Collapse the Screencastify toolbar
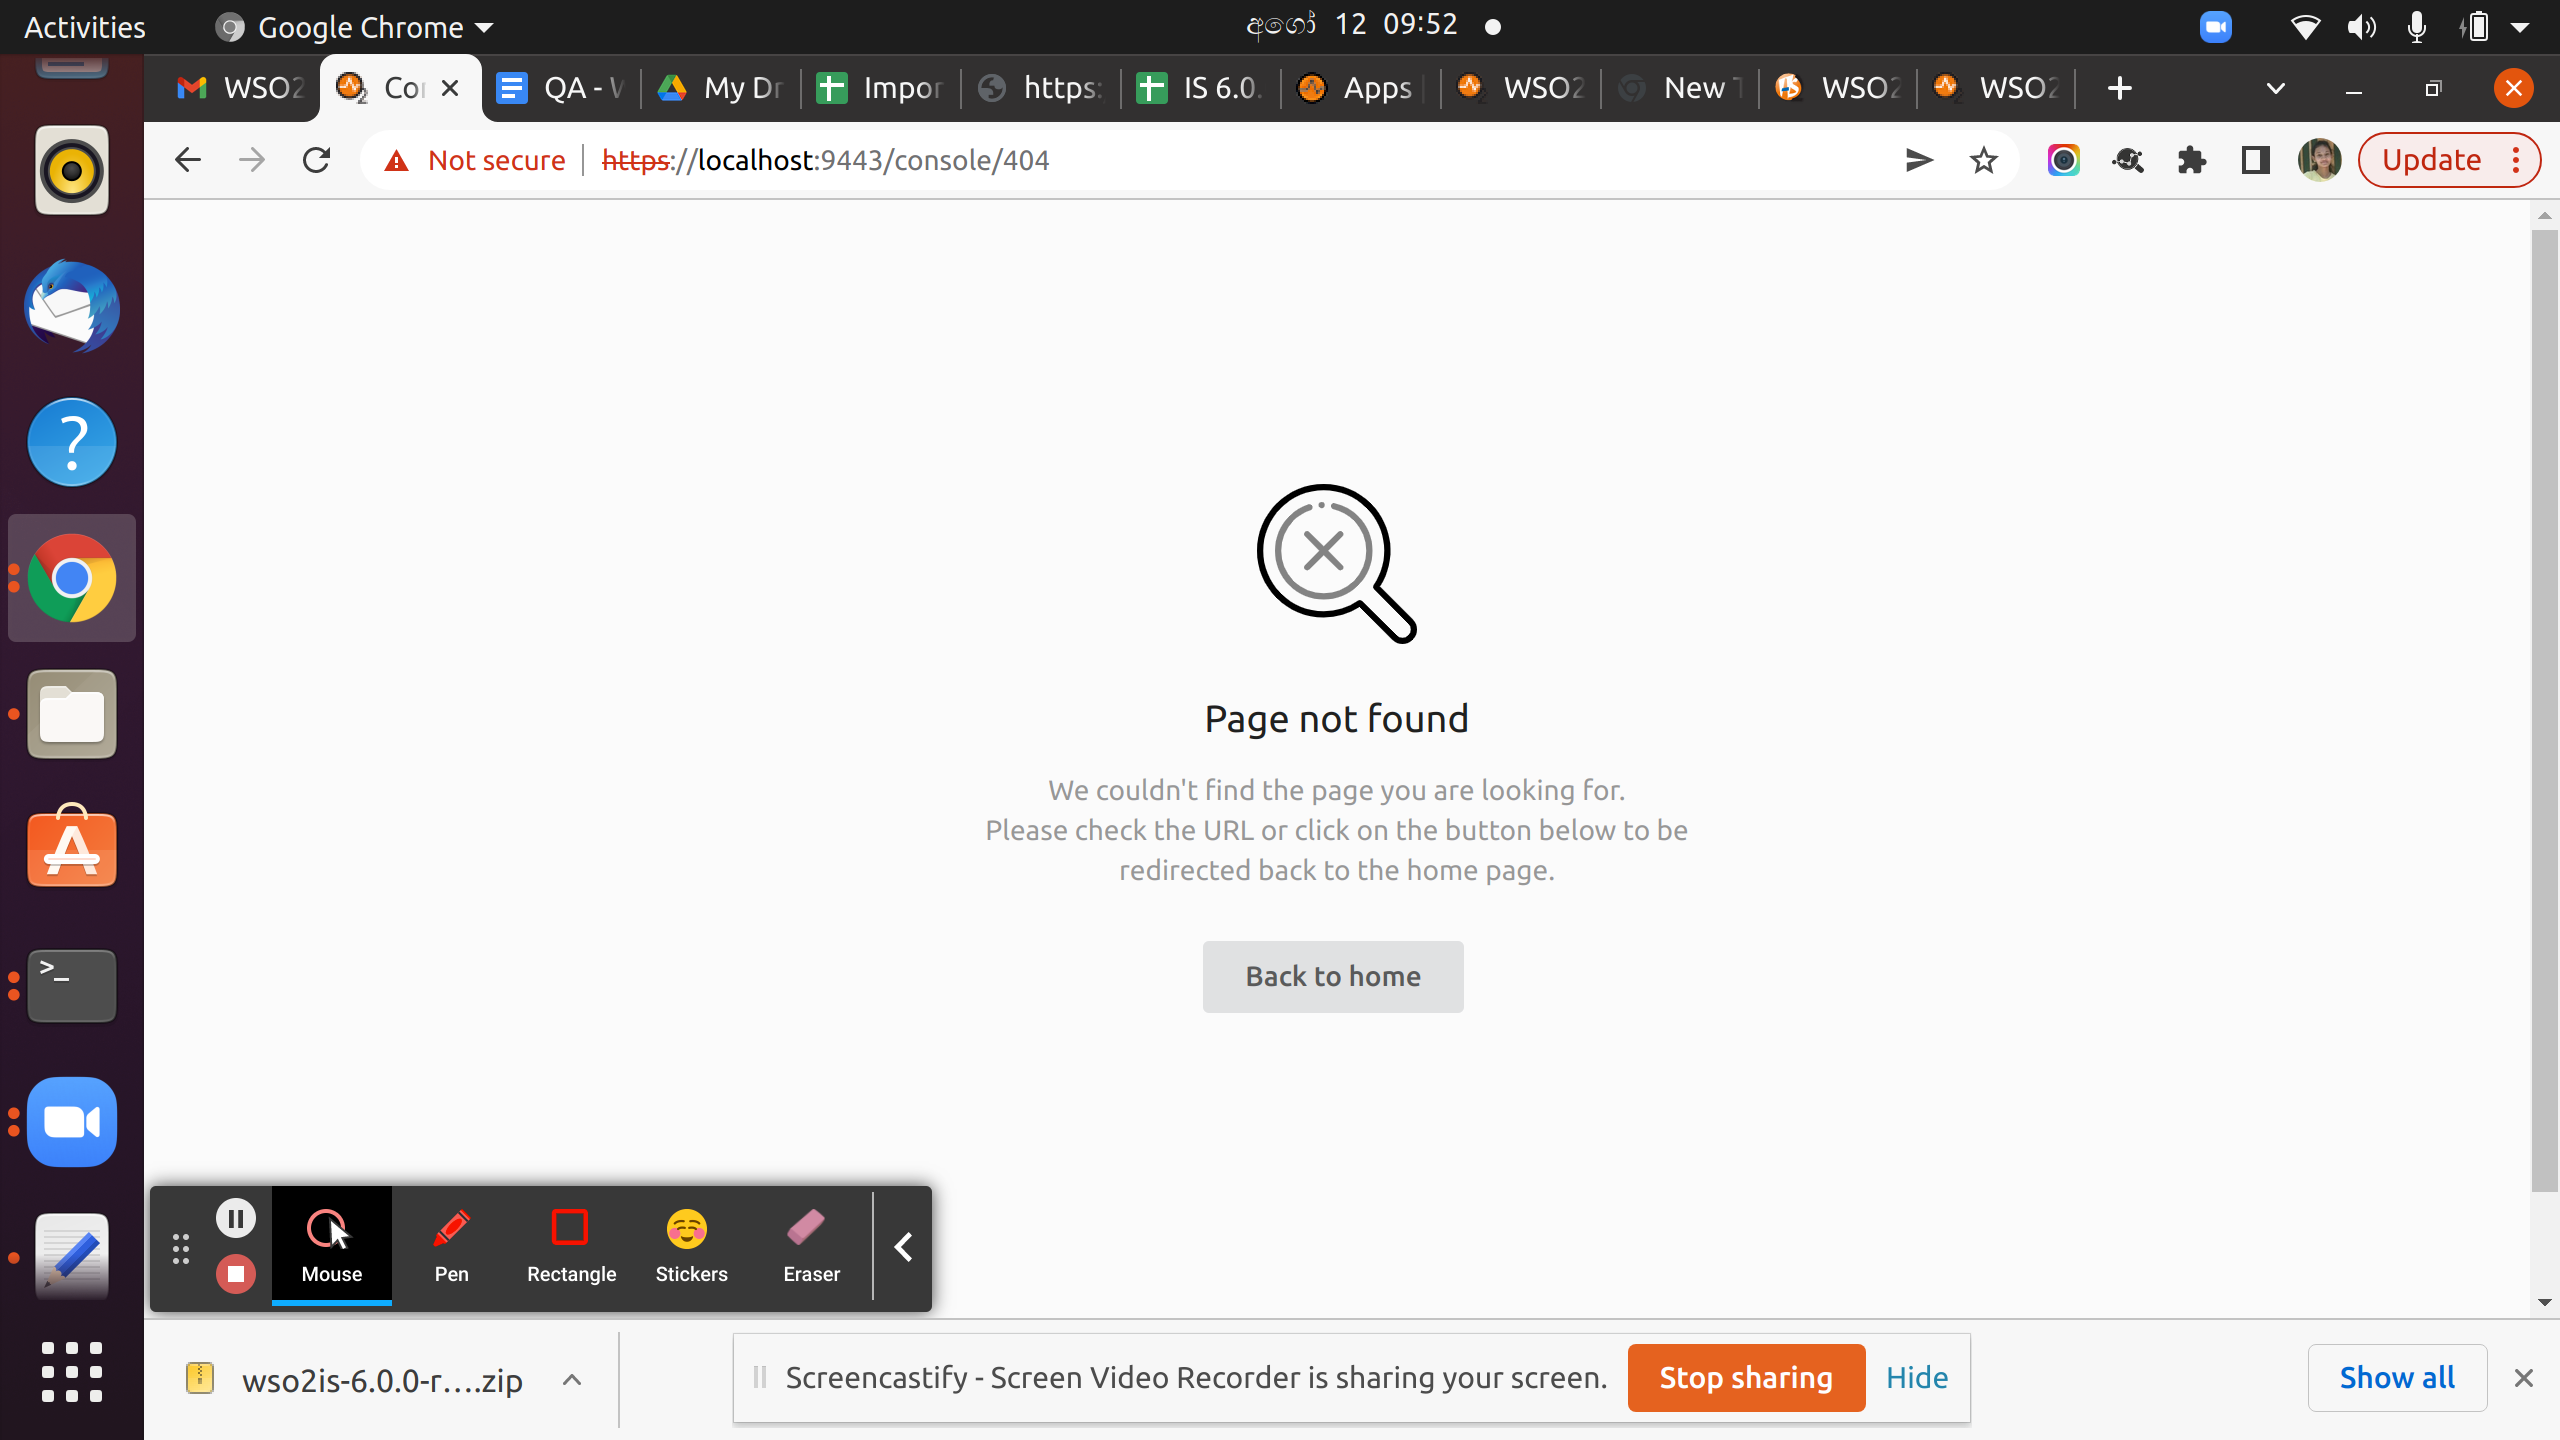This screenshot has width=2560, height=1440. tap(903, 1247)
